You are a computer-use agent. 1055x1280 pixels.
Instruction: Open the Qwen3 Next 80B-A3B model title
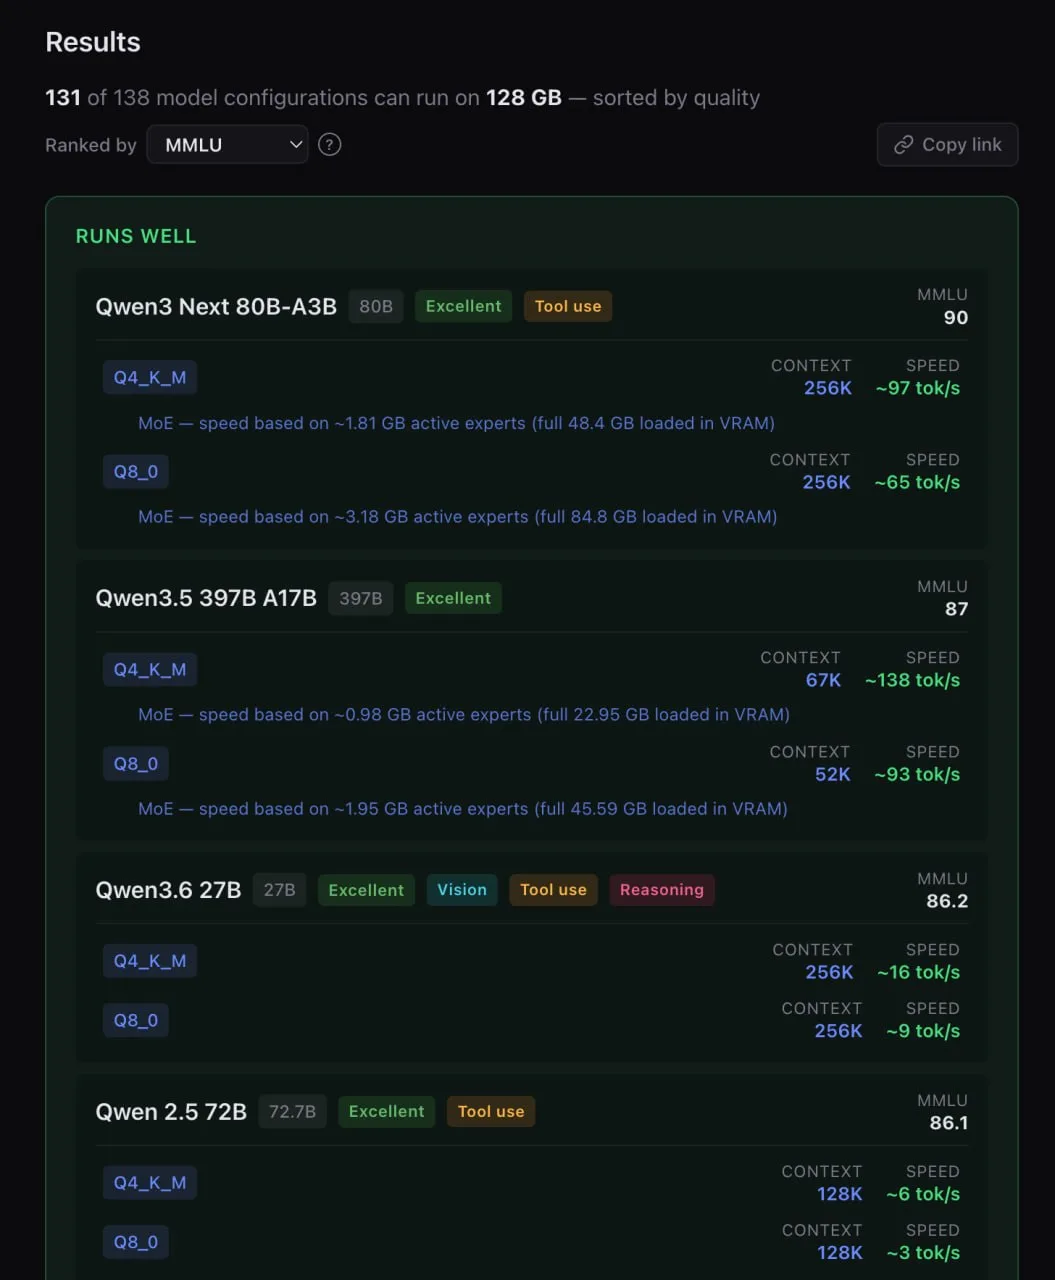pyautogui.click(x=216, y=306)
